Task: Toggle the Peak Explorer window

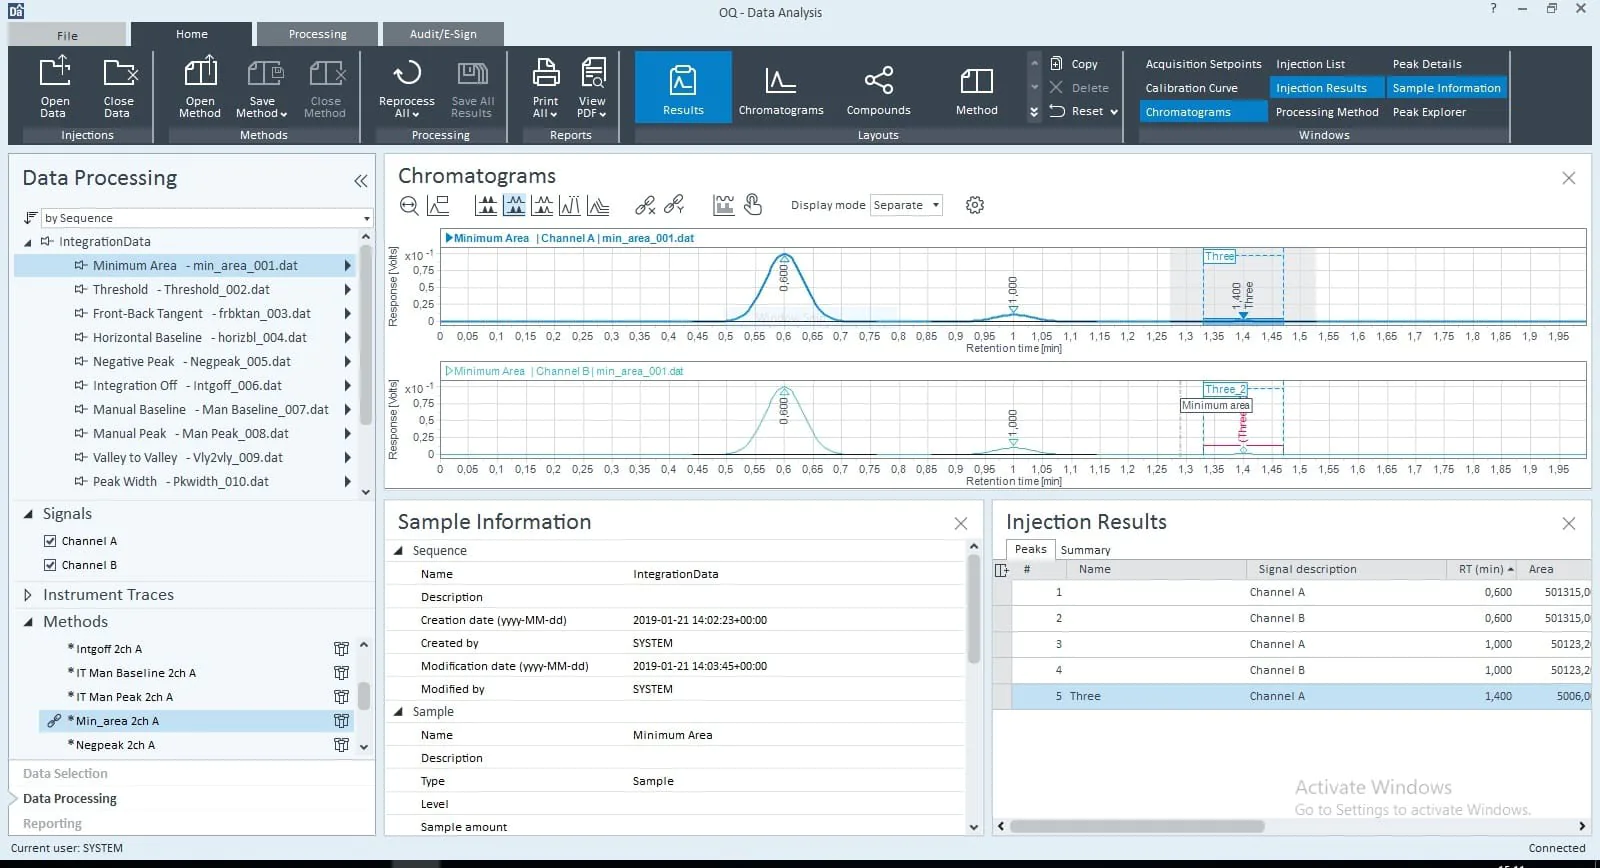Action: coord(1429,112)
